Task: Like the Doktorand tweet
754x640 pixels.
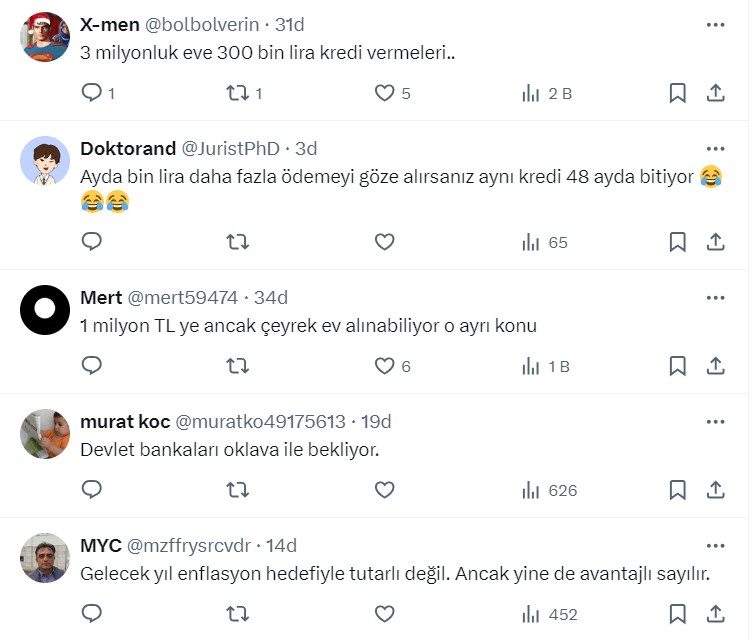Action: pyautogui.click(x=384, y=242)
